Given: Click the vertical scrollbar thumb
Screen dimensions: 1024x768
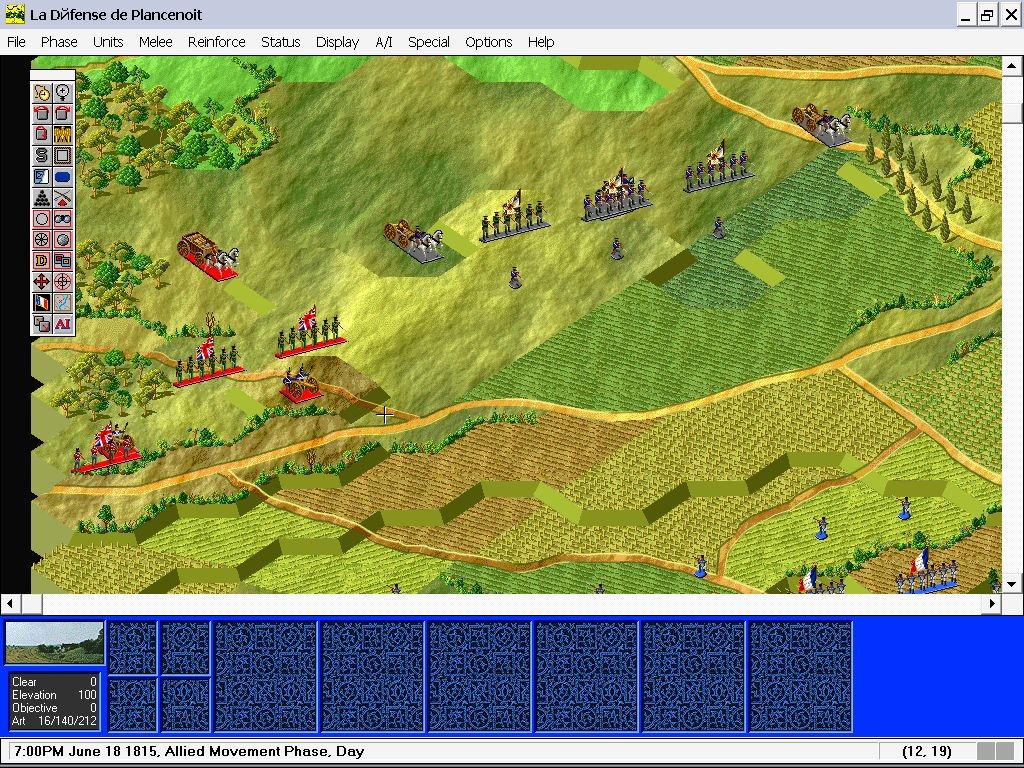Looking at the screenshot, I should pos(1012,113).
